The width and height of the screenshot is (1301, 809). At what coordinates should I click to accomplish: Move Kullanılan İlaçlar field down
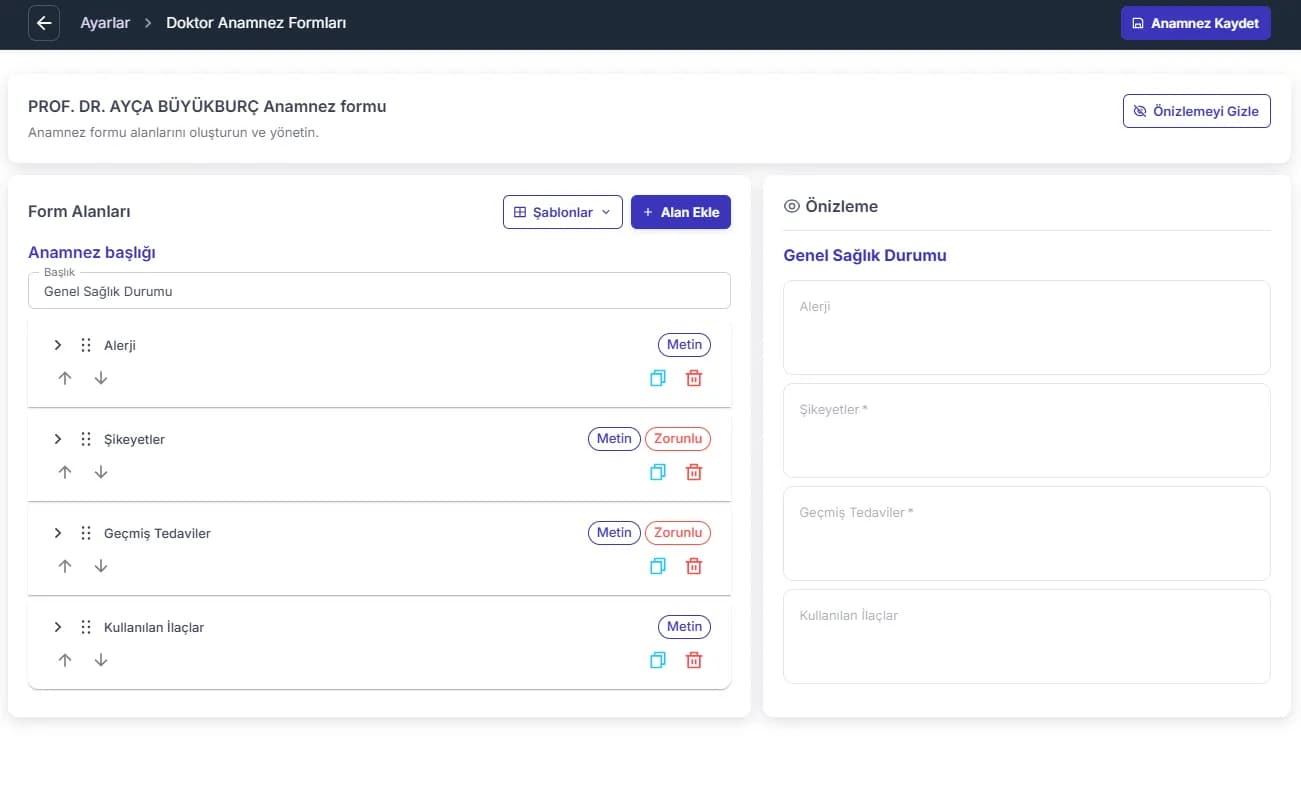click(101, 660)
